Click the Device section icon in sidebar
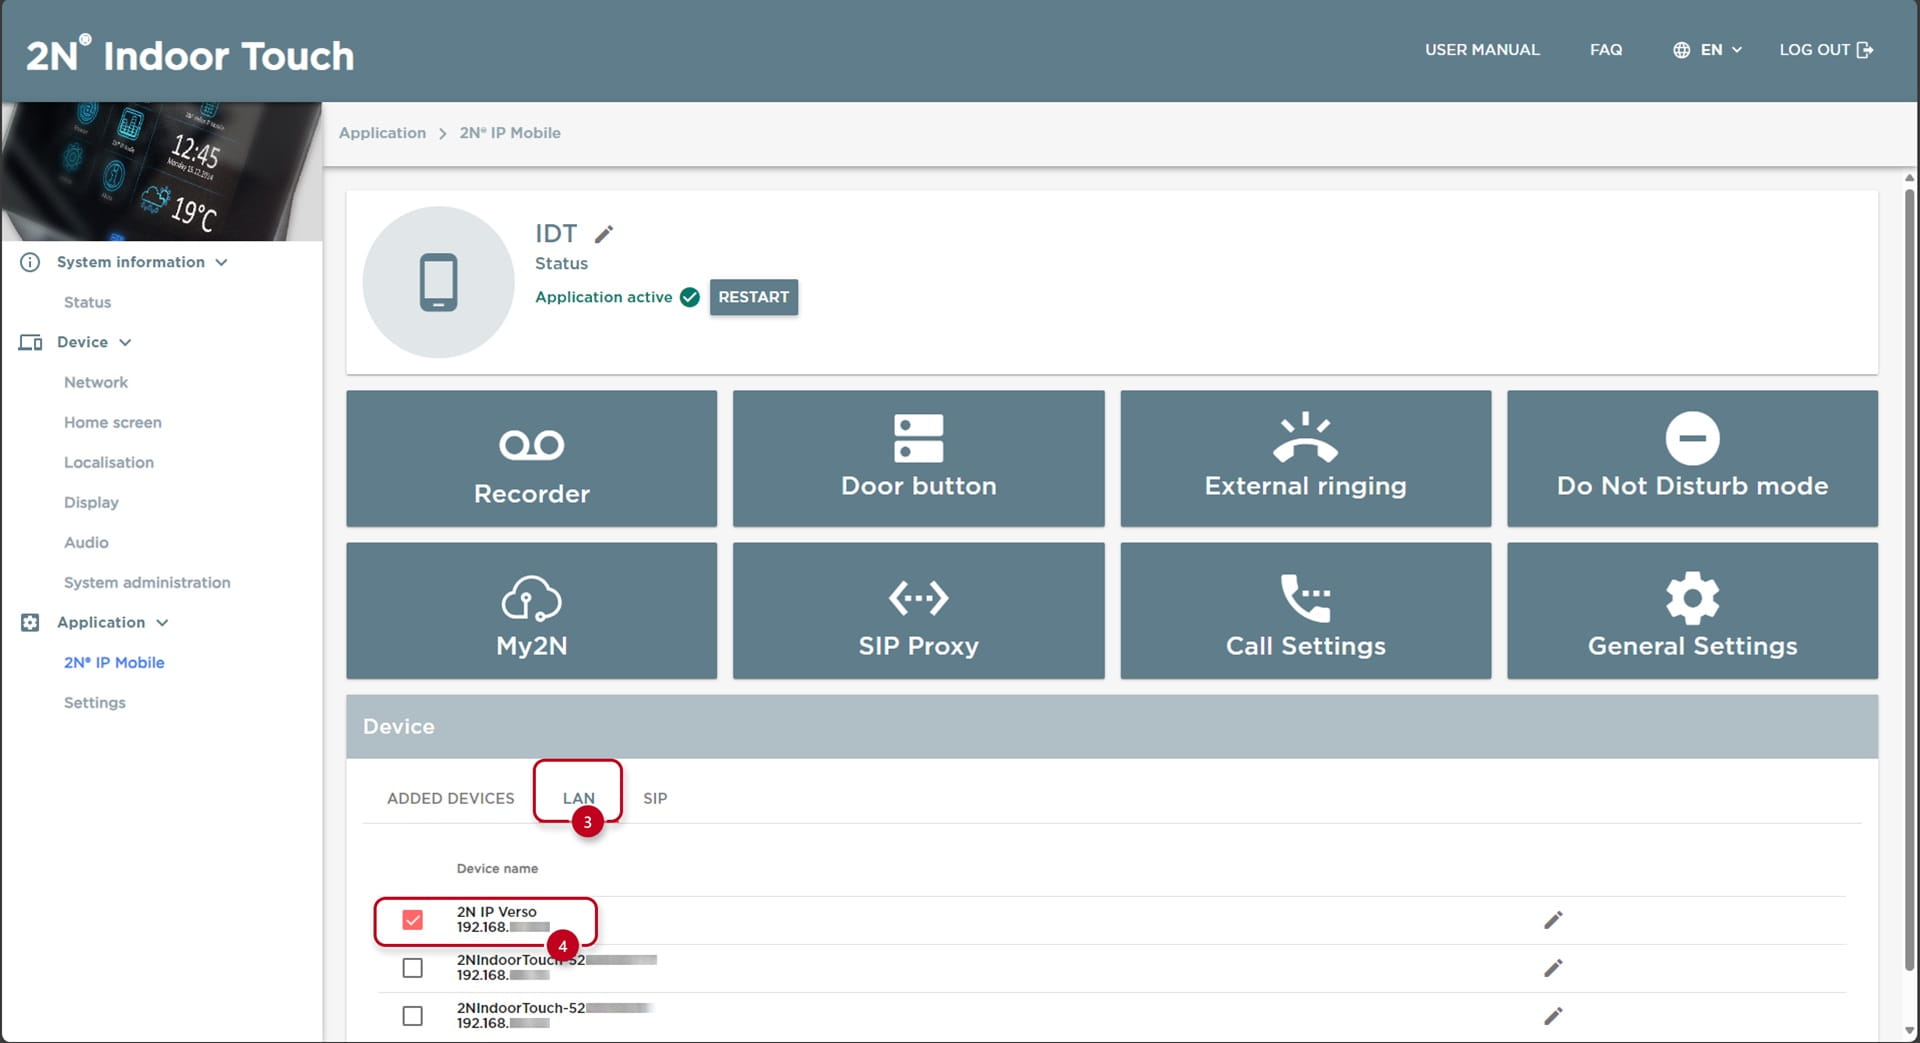1920x1043 pixels. [x=30, y=342]
